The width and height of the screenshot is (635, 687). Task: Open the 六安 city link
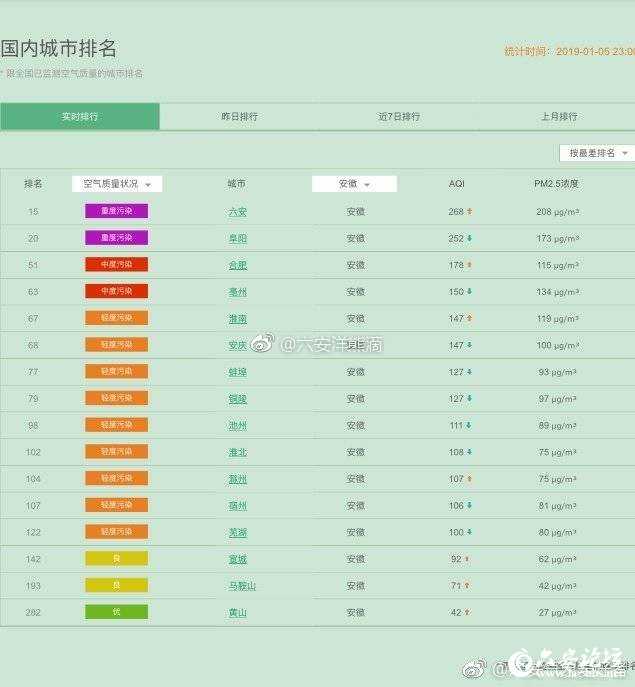pyautogui.click(x=237, y=212)
